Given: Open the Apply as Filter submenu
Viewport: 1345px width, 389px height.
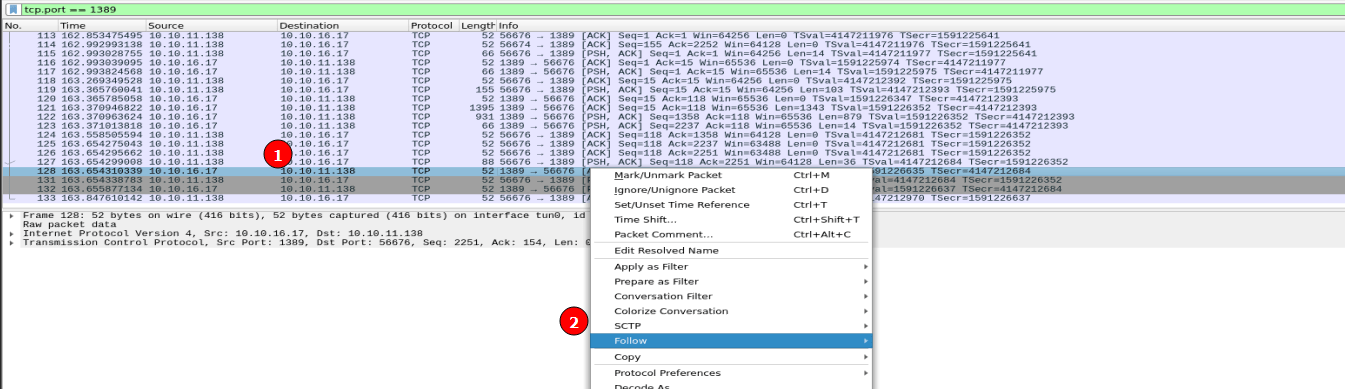Looking at the screenshot, I should coord(730,267).
